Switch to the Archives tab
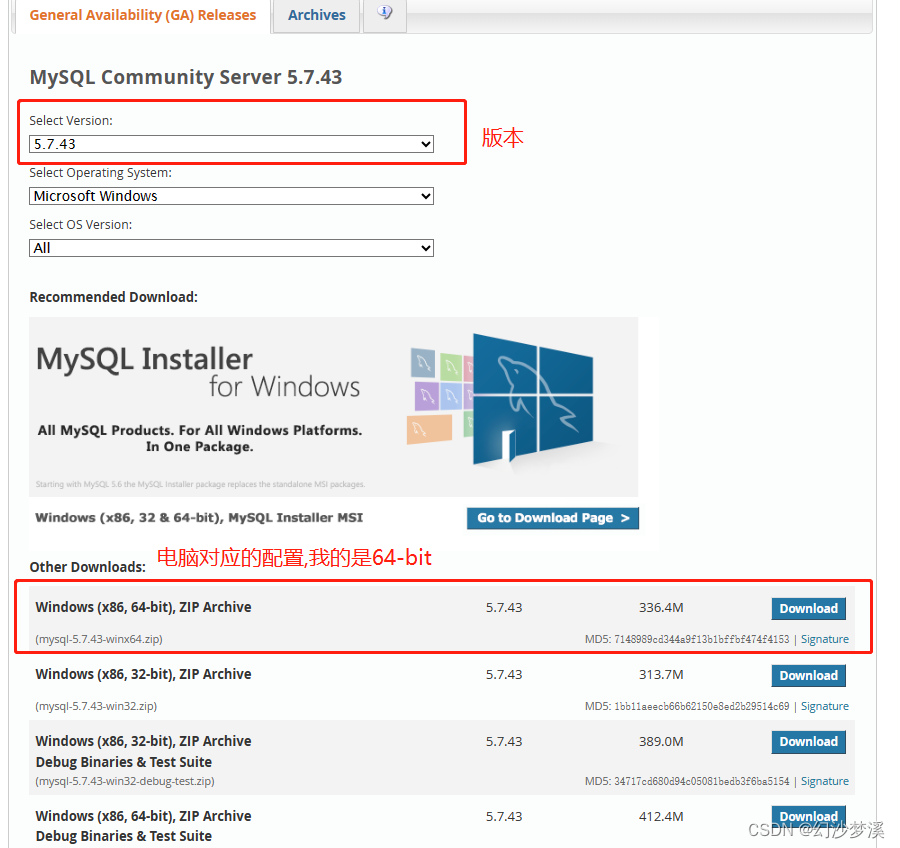This screenshot has width=900, height=848. click(316, 16)
